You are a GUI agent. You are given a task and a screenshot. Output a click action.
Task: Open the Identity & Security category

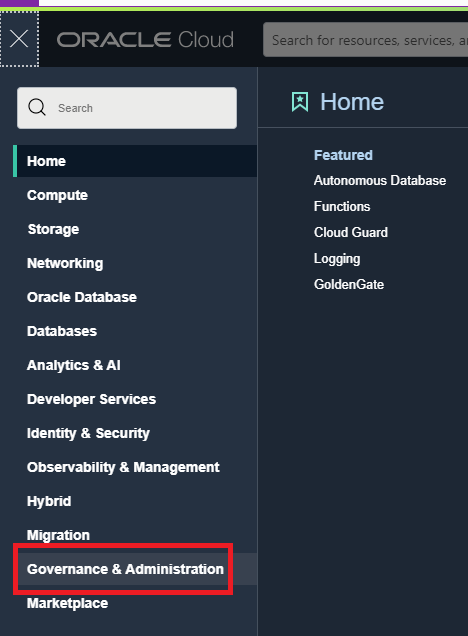pos(88,433)
